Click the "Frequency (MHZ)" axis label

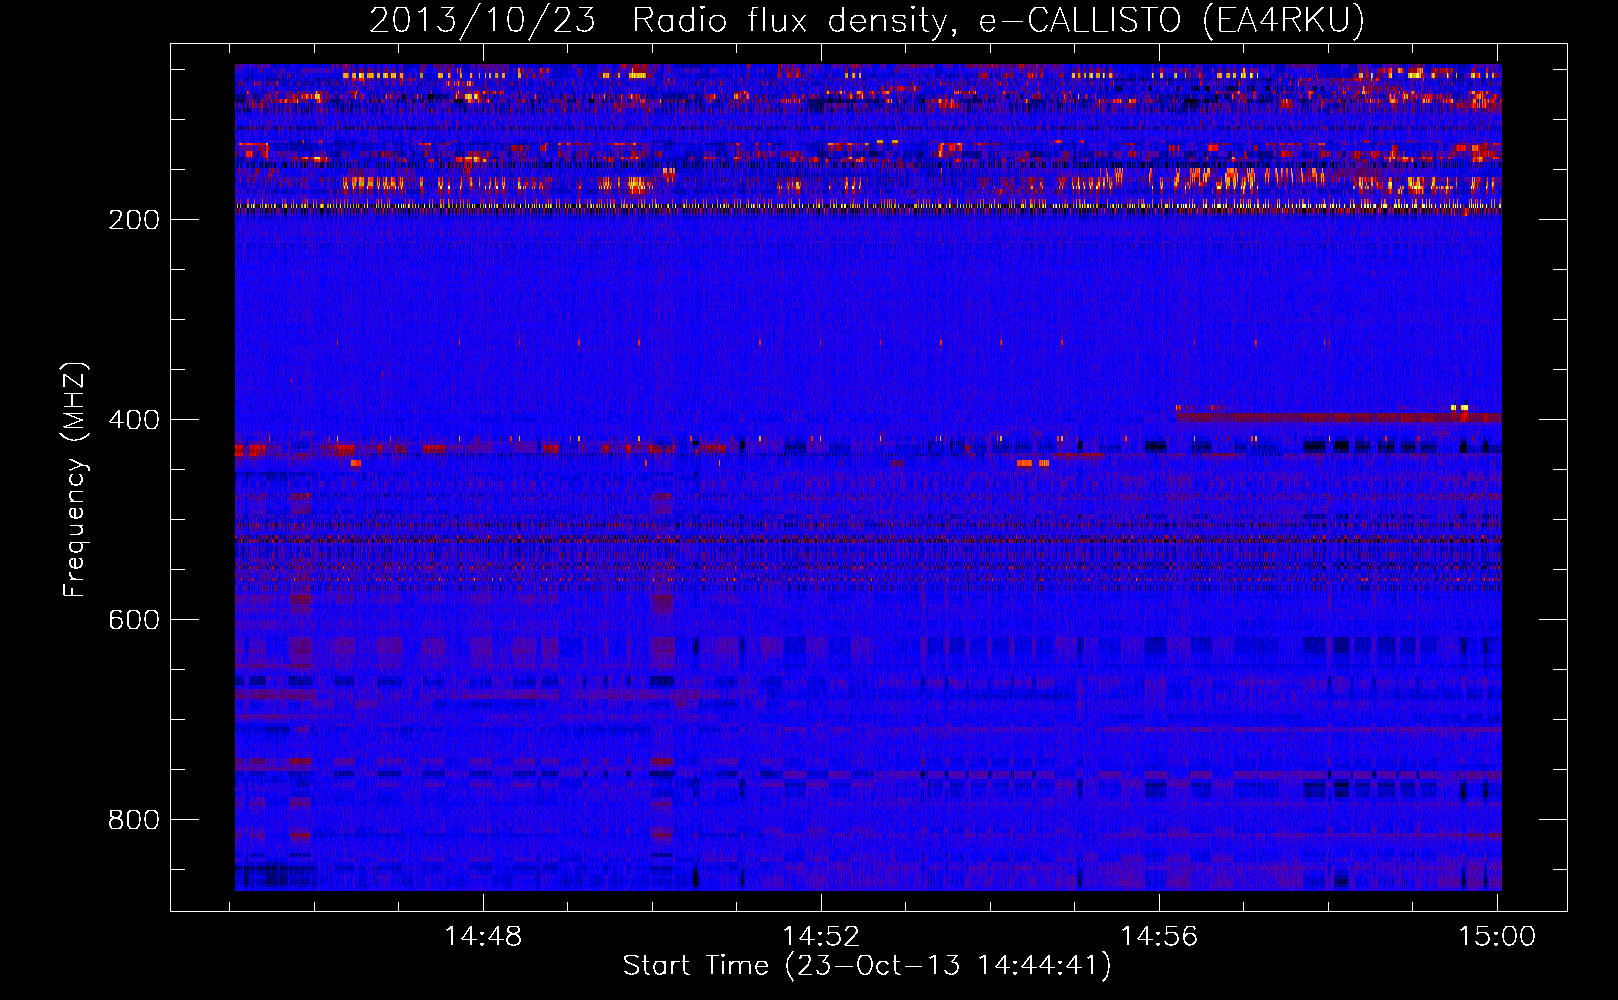click(74, 480)
